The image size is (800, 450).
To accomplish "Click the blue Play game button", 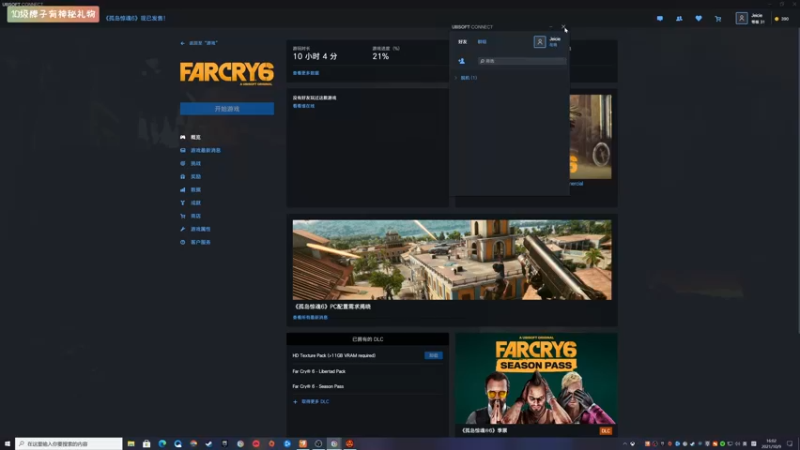I will coord(227,109).
